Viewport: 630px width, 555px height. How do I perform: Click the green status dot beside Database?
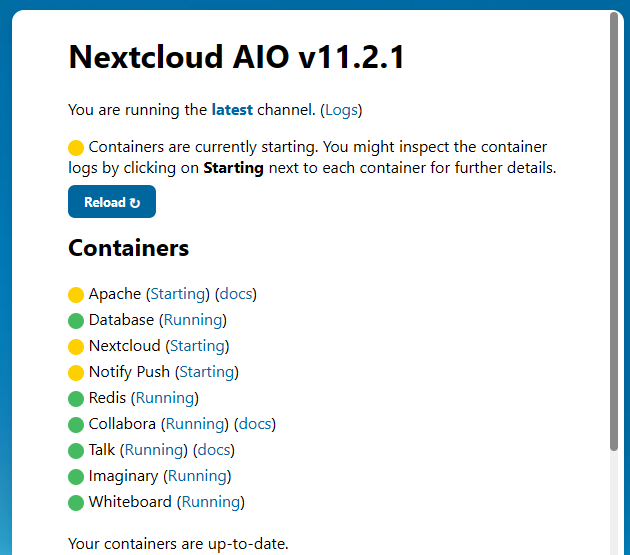coord(76,320)
